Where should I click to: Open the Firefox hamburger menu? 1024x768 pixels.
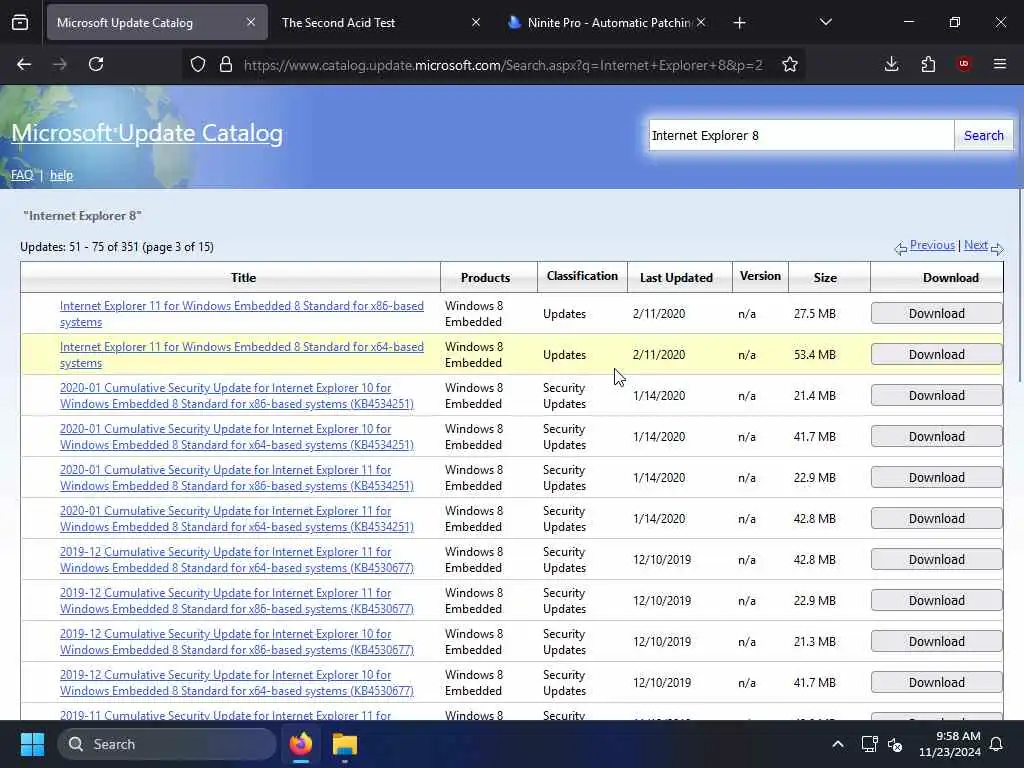[x=1000, y=64]
